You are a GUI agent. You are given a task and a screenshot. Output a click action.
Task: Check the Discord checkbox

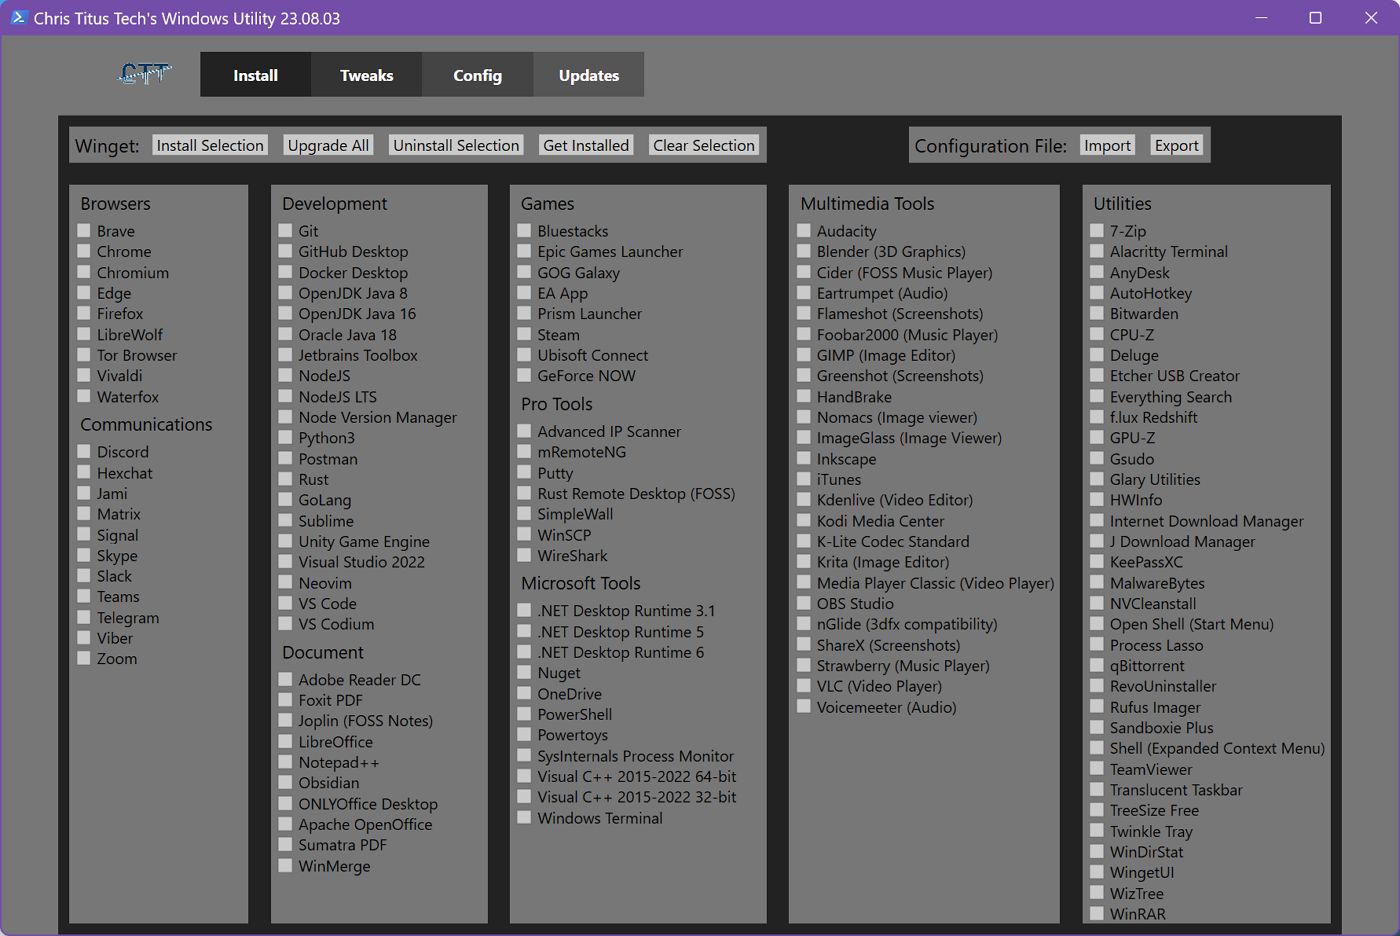tap(84, 451)
